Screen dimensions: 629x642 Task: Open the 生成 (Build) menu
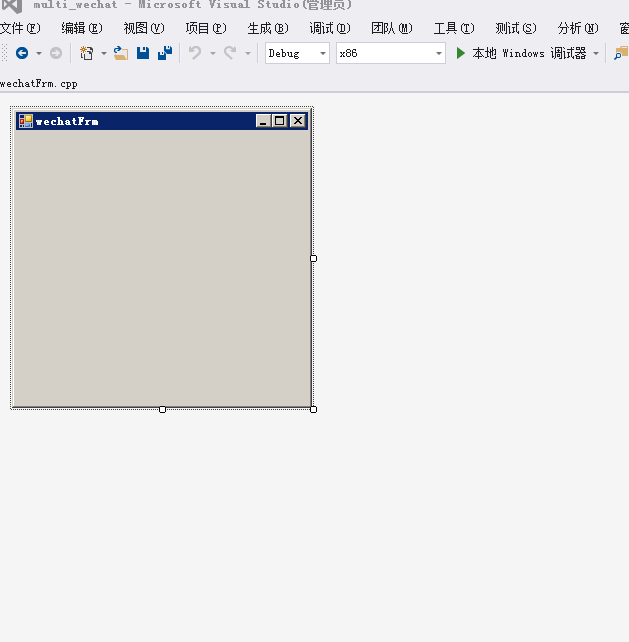(x=267, y=28)
